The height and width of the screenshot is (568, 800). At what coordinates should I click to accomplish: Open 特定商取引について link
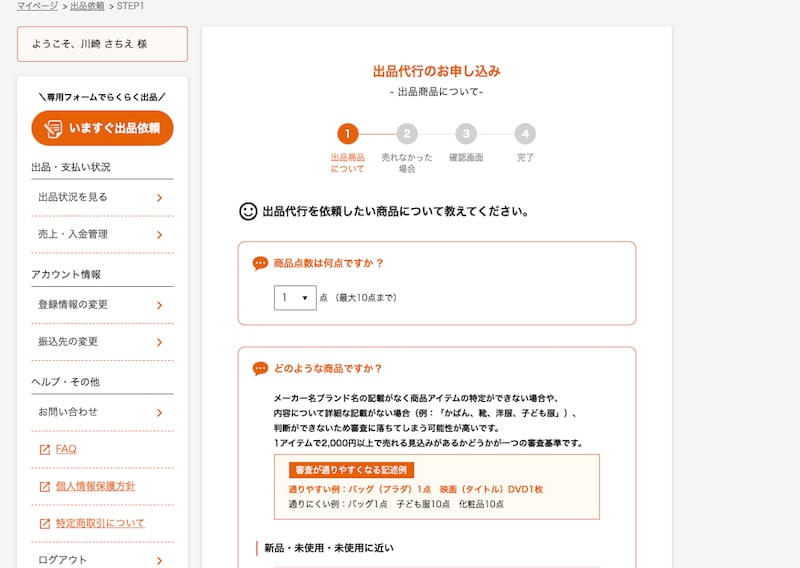(100, 523)
